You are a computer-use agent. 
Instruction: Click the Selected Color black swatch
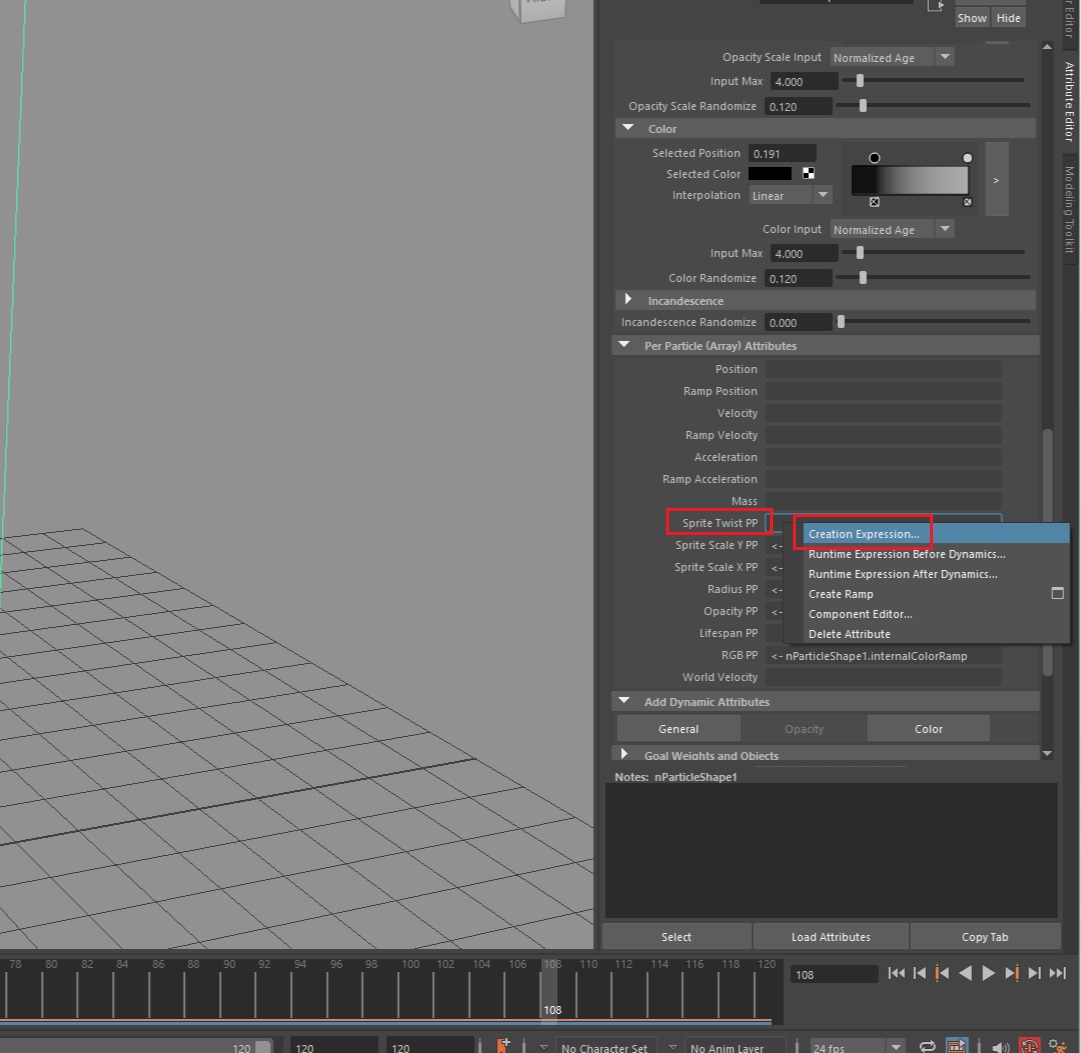(x=770, y=173)
